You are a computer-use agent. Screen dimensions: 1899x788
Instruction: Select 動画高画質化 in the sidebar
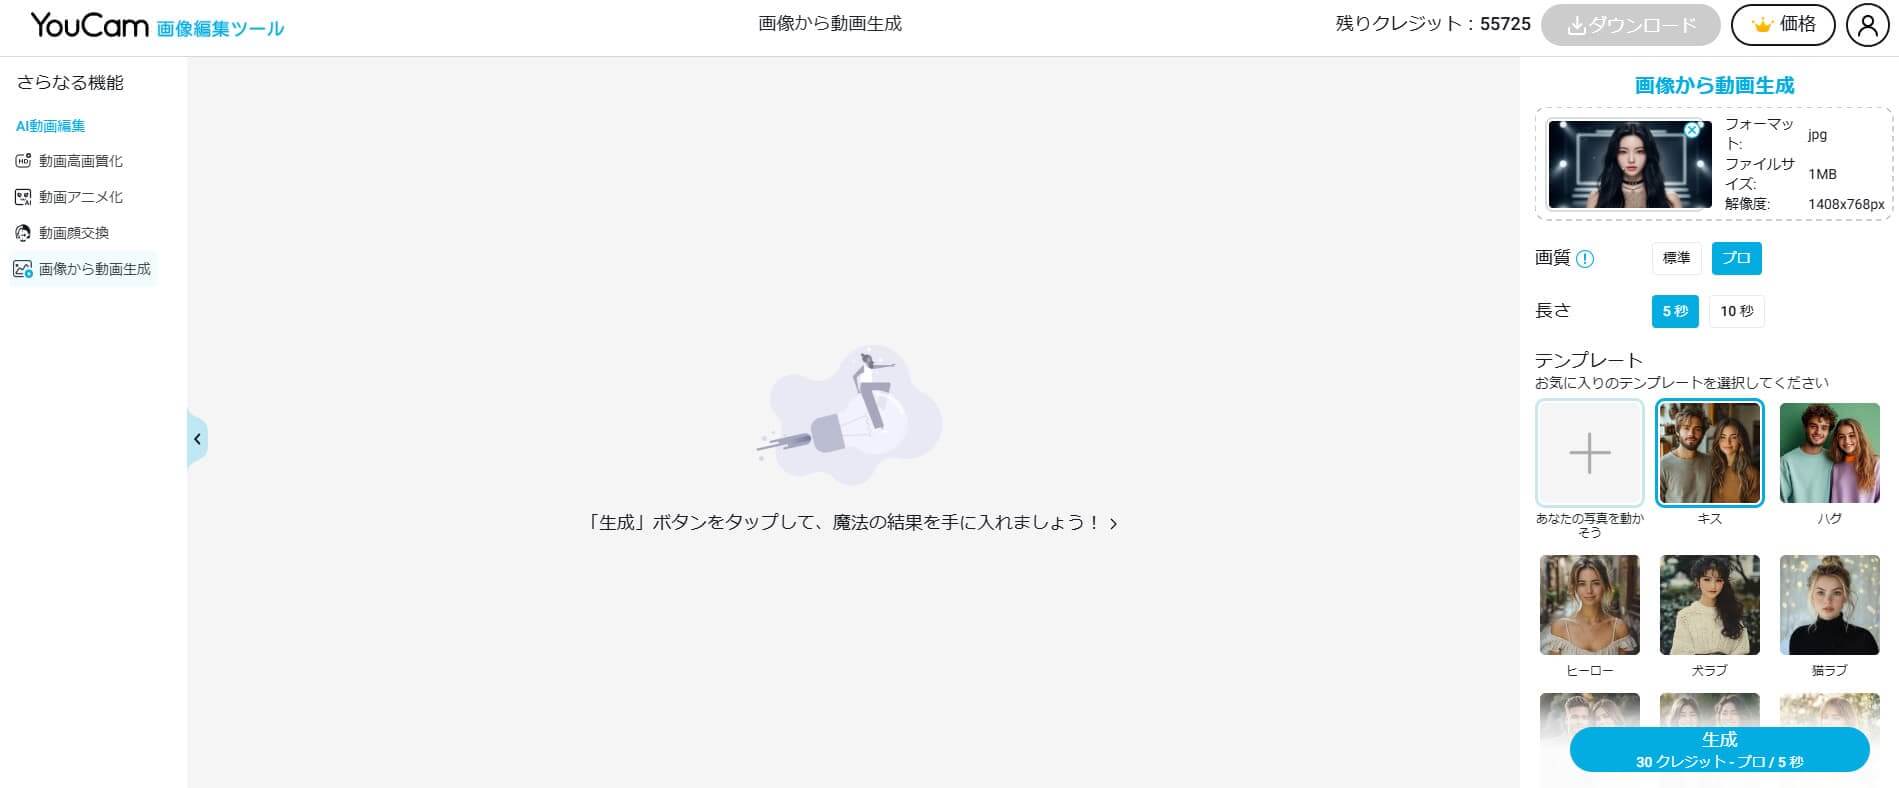[81, 161]
